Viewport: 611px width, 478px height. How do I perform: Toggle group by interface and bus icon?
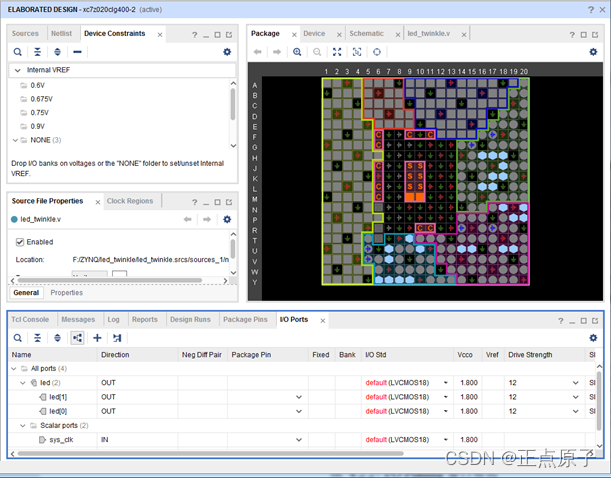pos(77,338)
